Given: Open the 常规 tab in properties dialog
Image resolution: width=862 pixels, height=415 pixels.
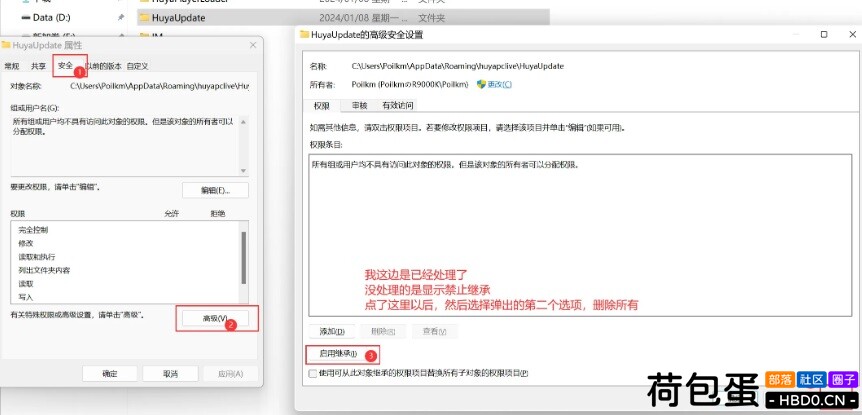Looking at the screenshot, I should coord(12,66).
